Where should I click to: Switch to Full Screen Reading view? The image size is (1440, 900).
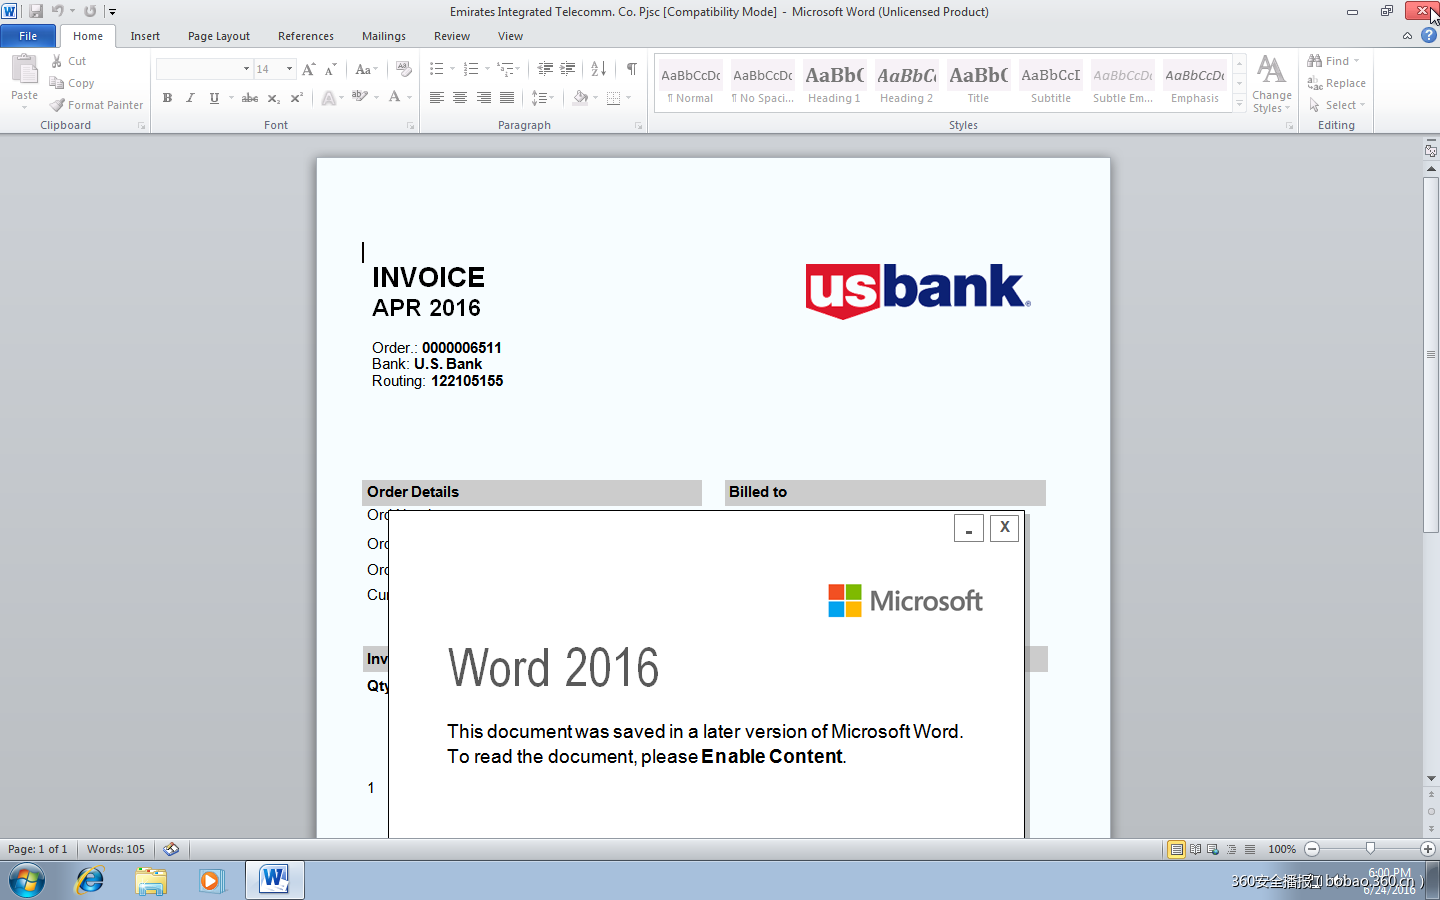pyautogui.click(x=1195, y=849)
